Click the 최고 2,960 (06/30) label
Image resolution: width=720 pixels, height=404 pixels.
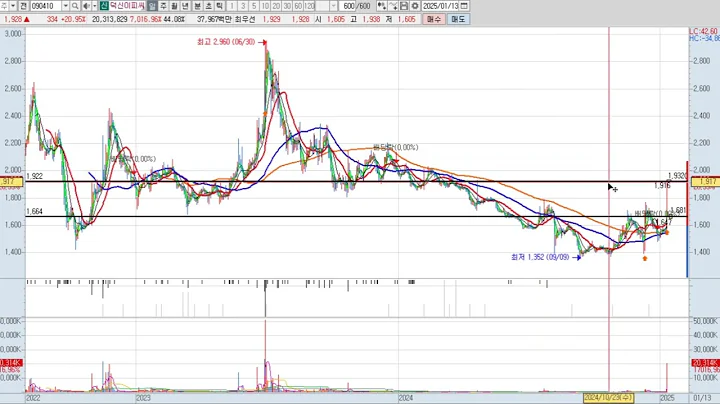226,42
